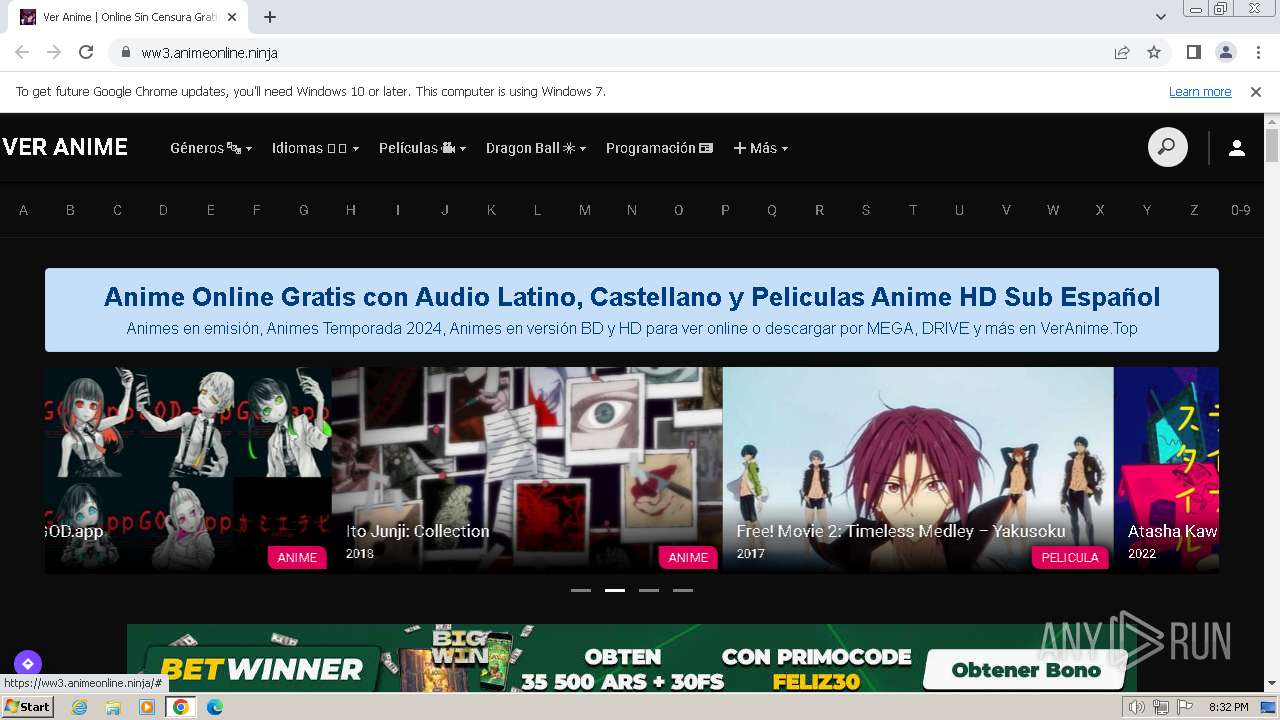Jump to first carousel slide indicator
The height and width of the screenshot is (720, 1280).
(581, 590)
